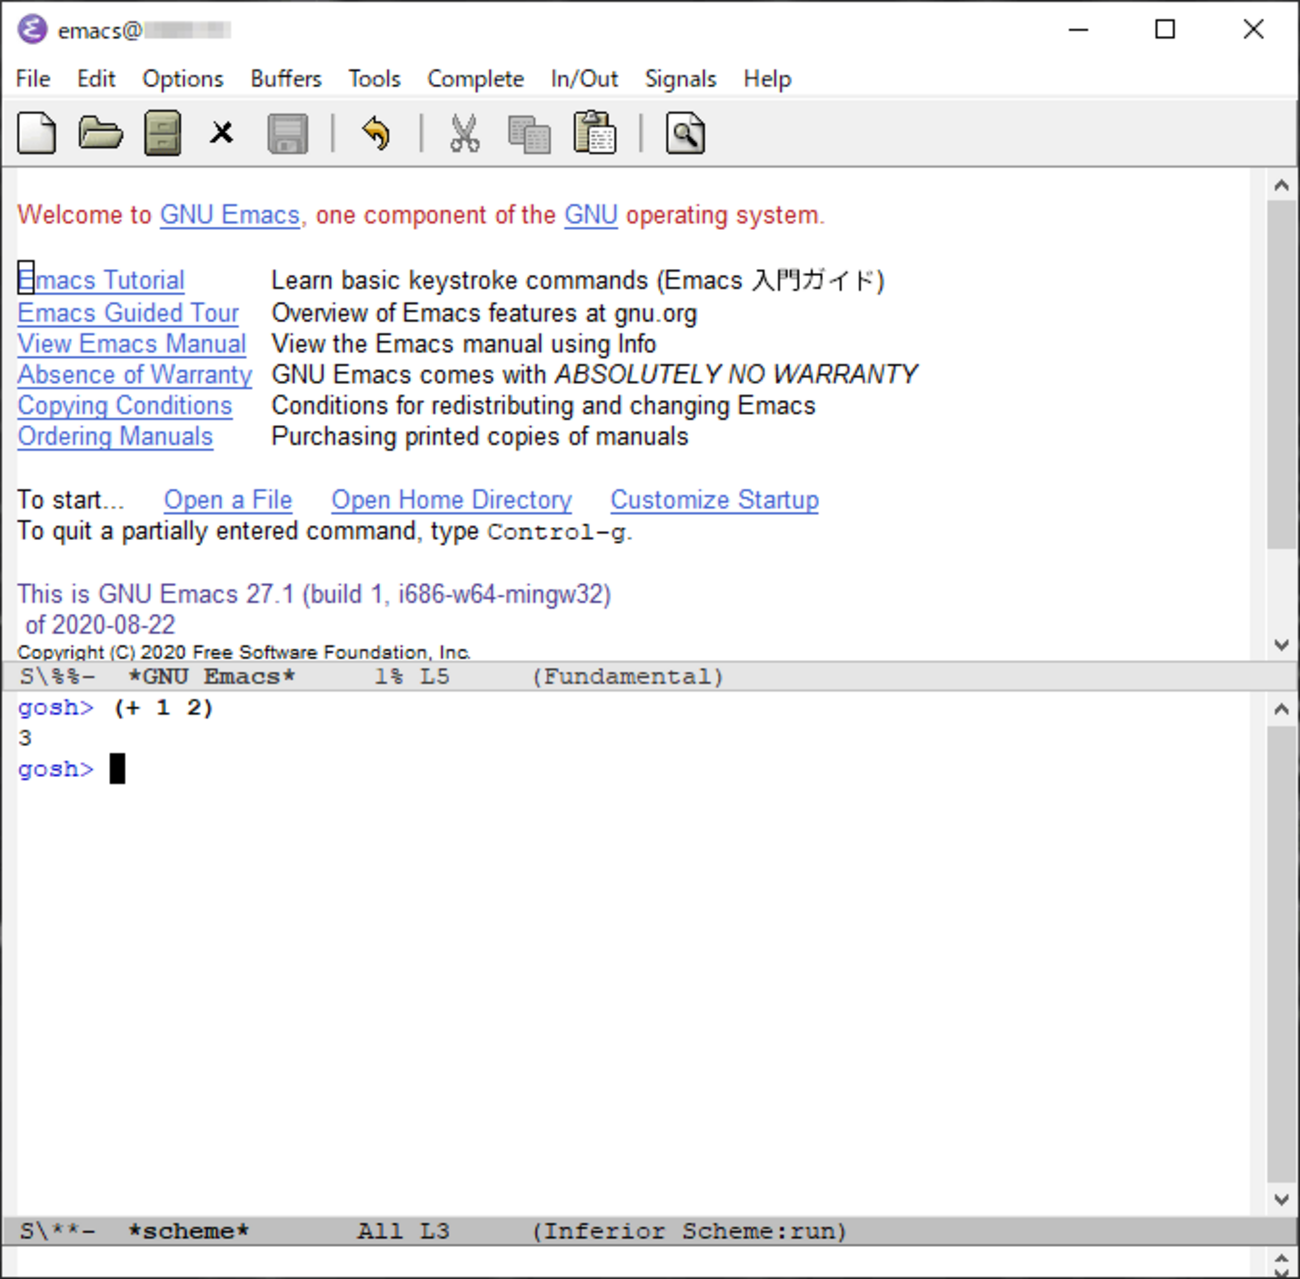Click the Search magnifier icon
Screen dimensions: 1300x1279
click(685, 133)
